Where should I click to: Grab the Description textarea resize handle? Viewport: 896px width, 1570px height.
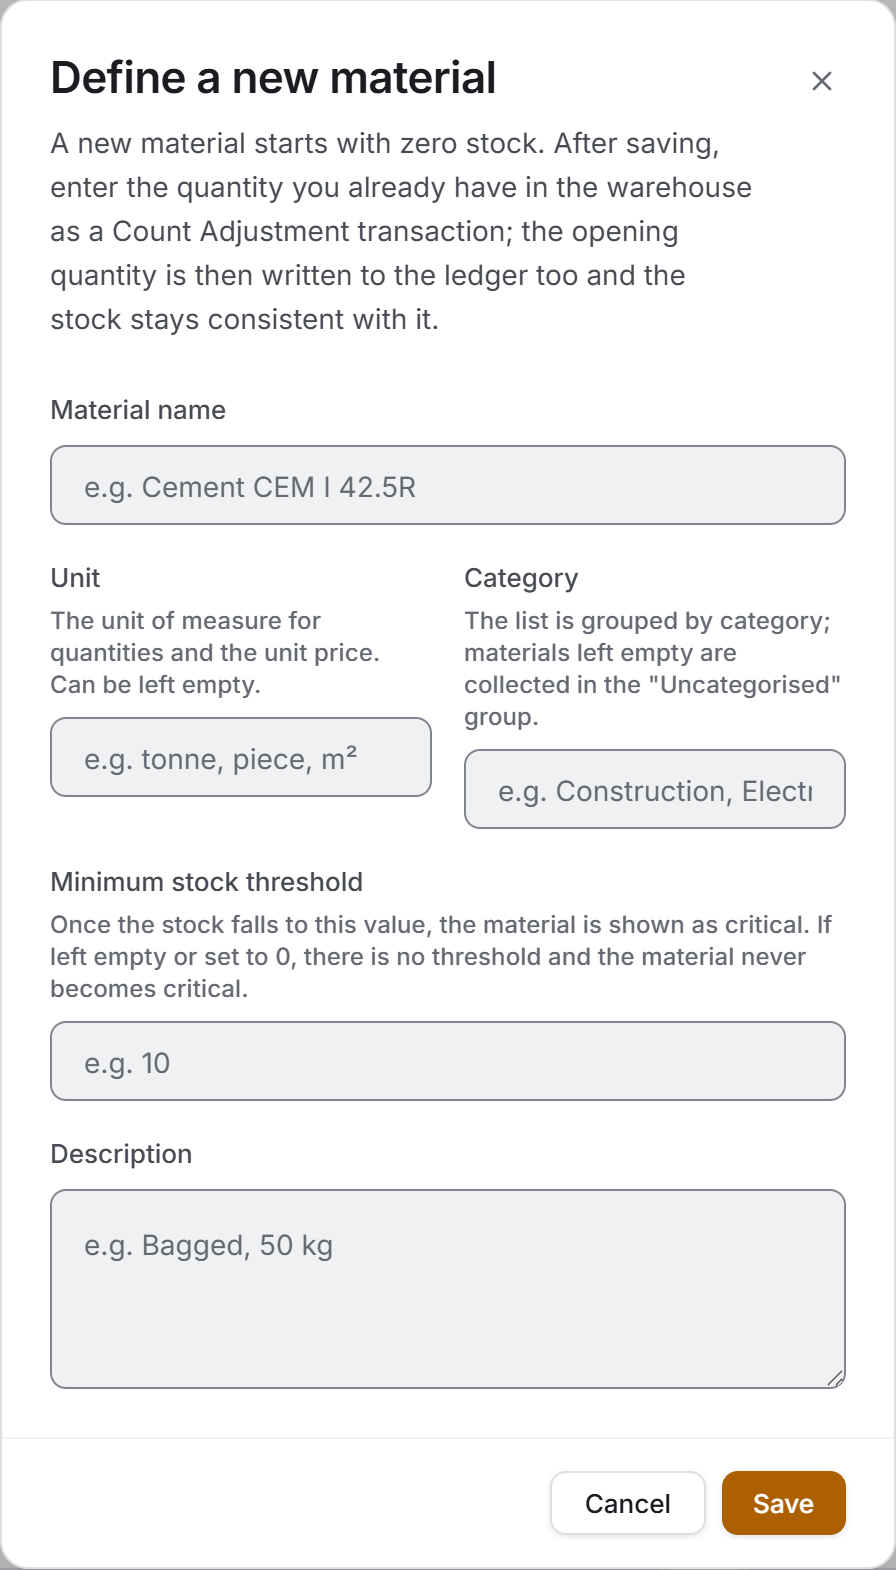coord(836,1378)
